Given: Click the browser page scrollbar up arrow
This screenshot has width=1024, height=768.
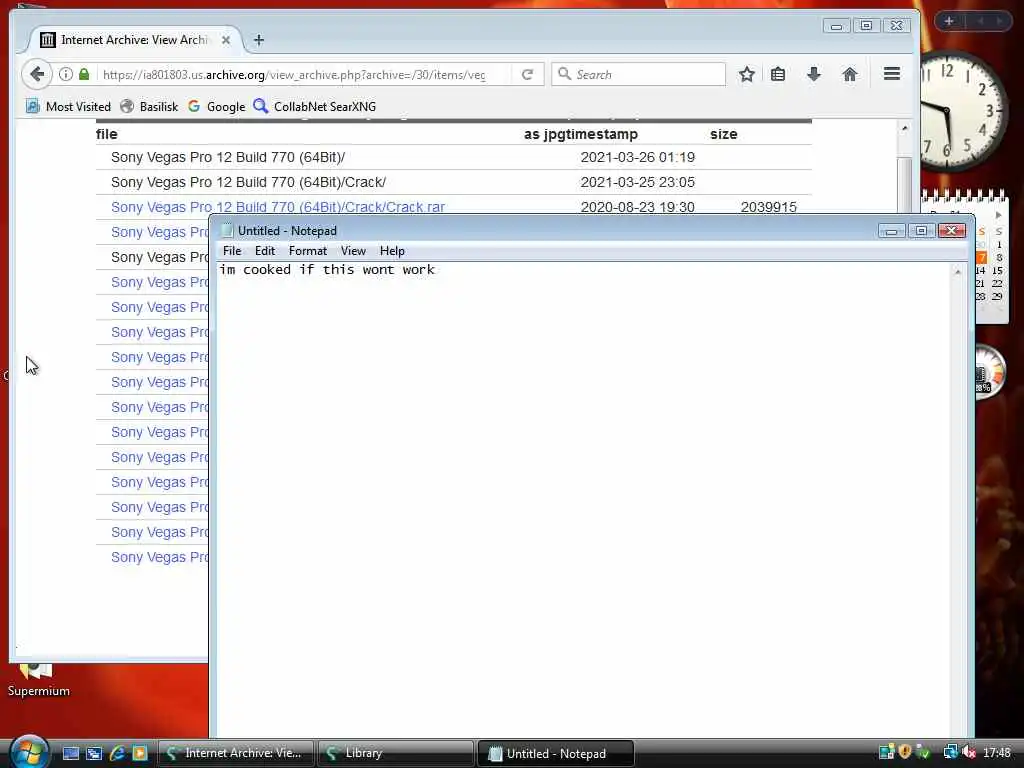Looking at the screenshot, I should [x=904, y=129].
